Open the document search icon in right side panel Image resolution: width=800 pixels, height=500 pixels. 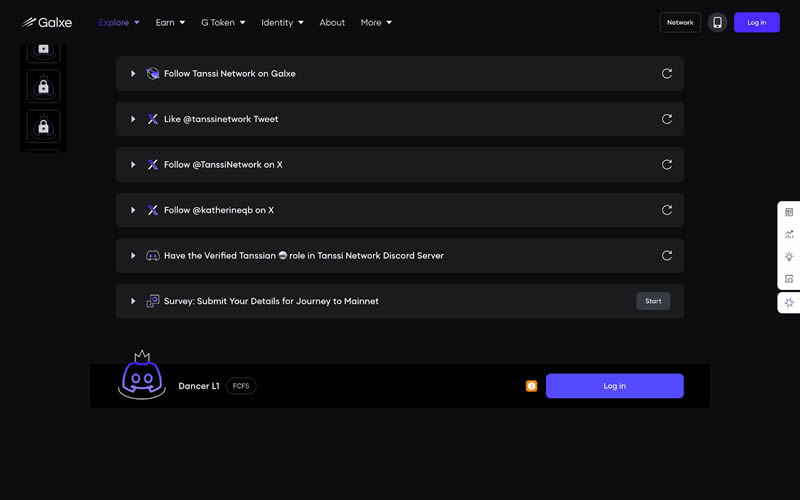click(x=789, y=279)
